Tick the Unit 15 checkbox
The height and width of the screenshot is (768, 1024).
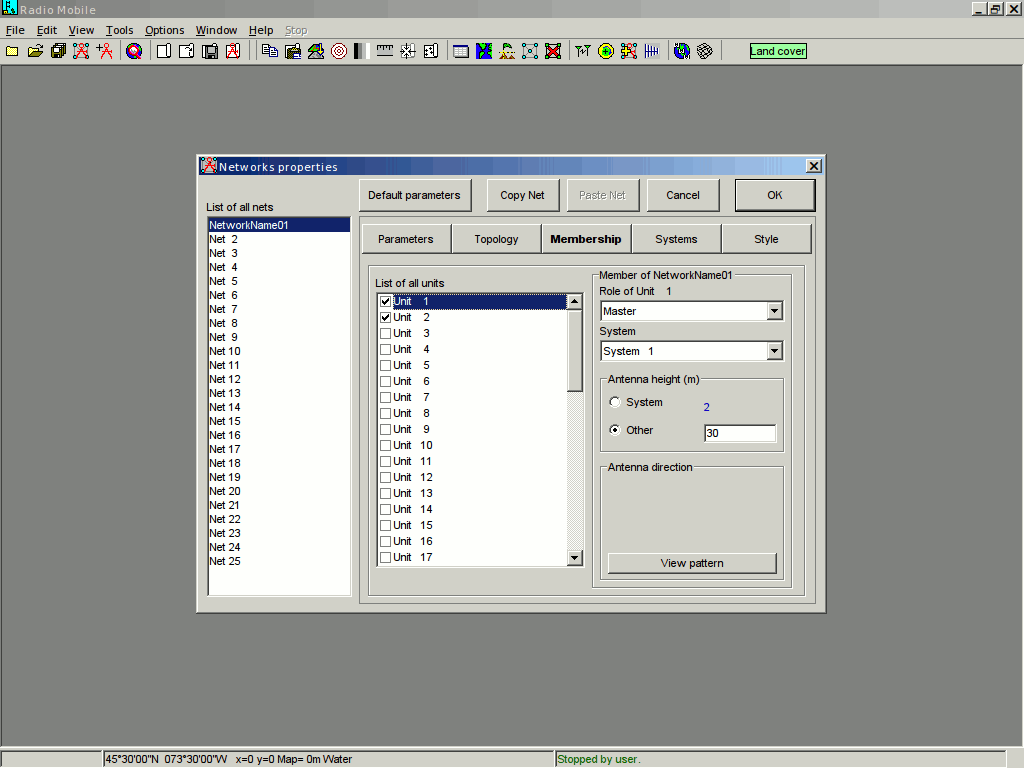[x=385, y=526]
